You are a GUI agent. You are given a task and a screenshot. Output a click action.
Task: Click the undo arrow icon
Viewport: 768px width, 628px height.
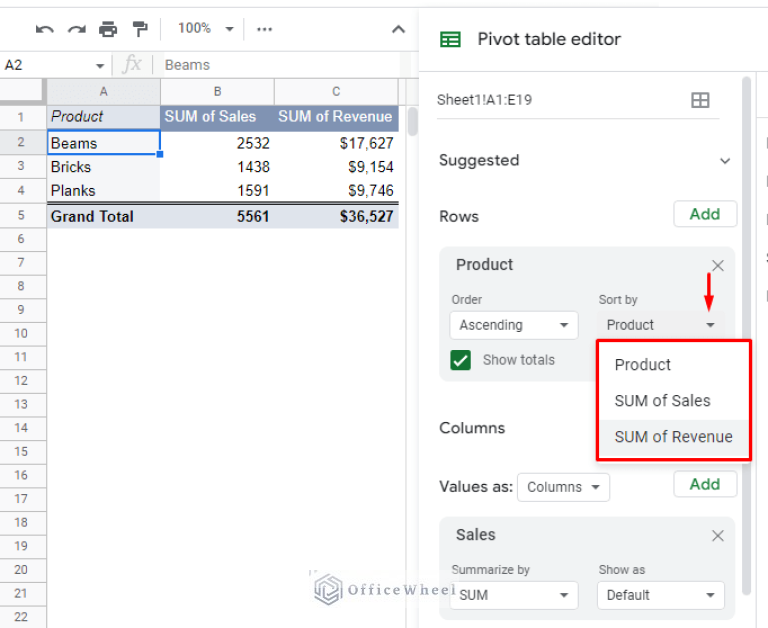(x=44, y=29)
